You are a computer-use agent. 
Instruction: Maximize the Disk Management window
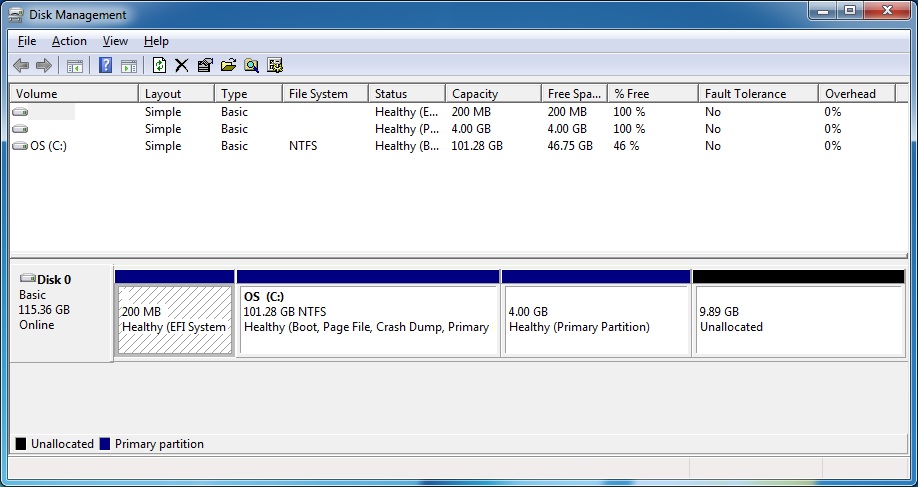point(850,11)
